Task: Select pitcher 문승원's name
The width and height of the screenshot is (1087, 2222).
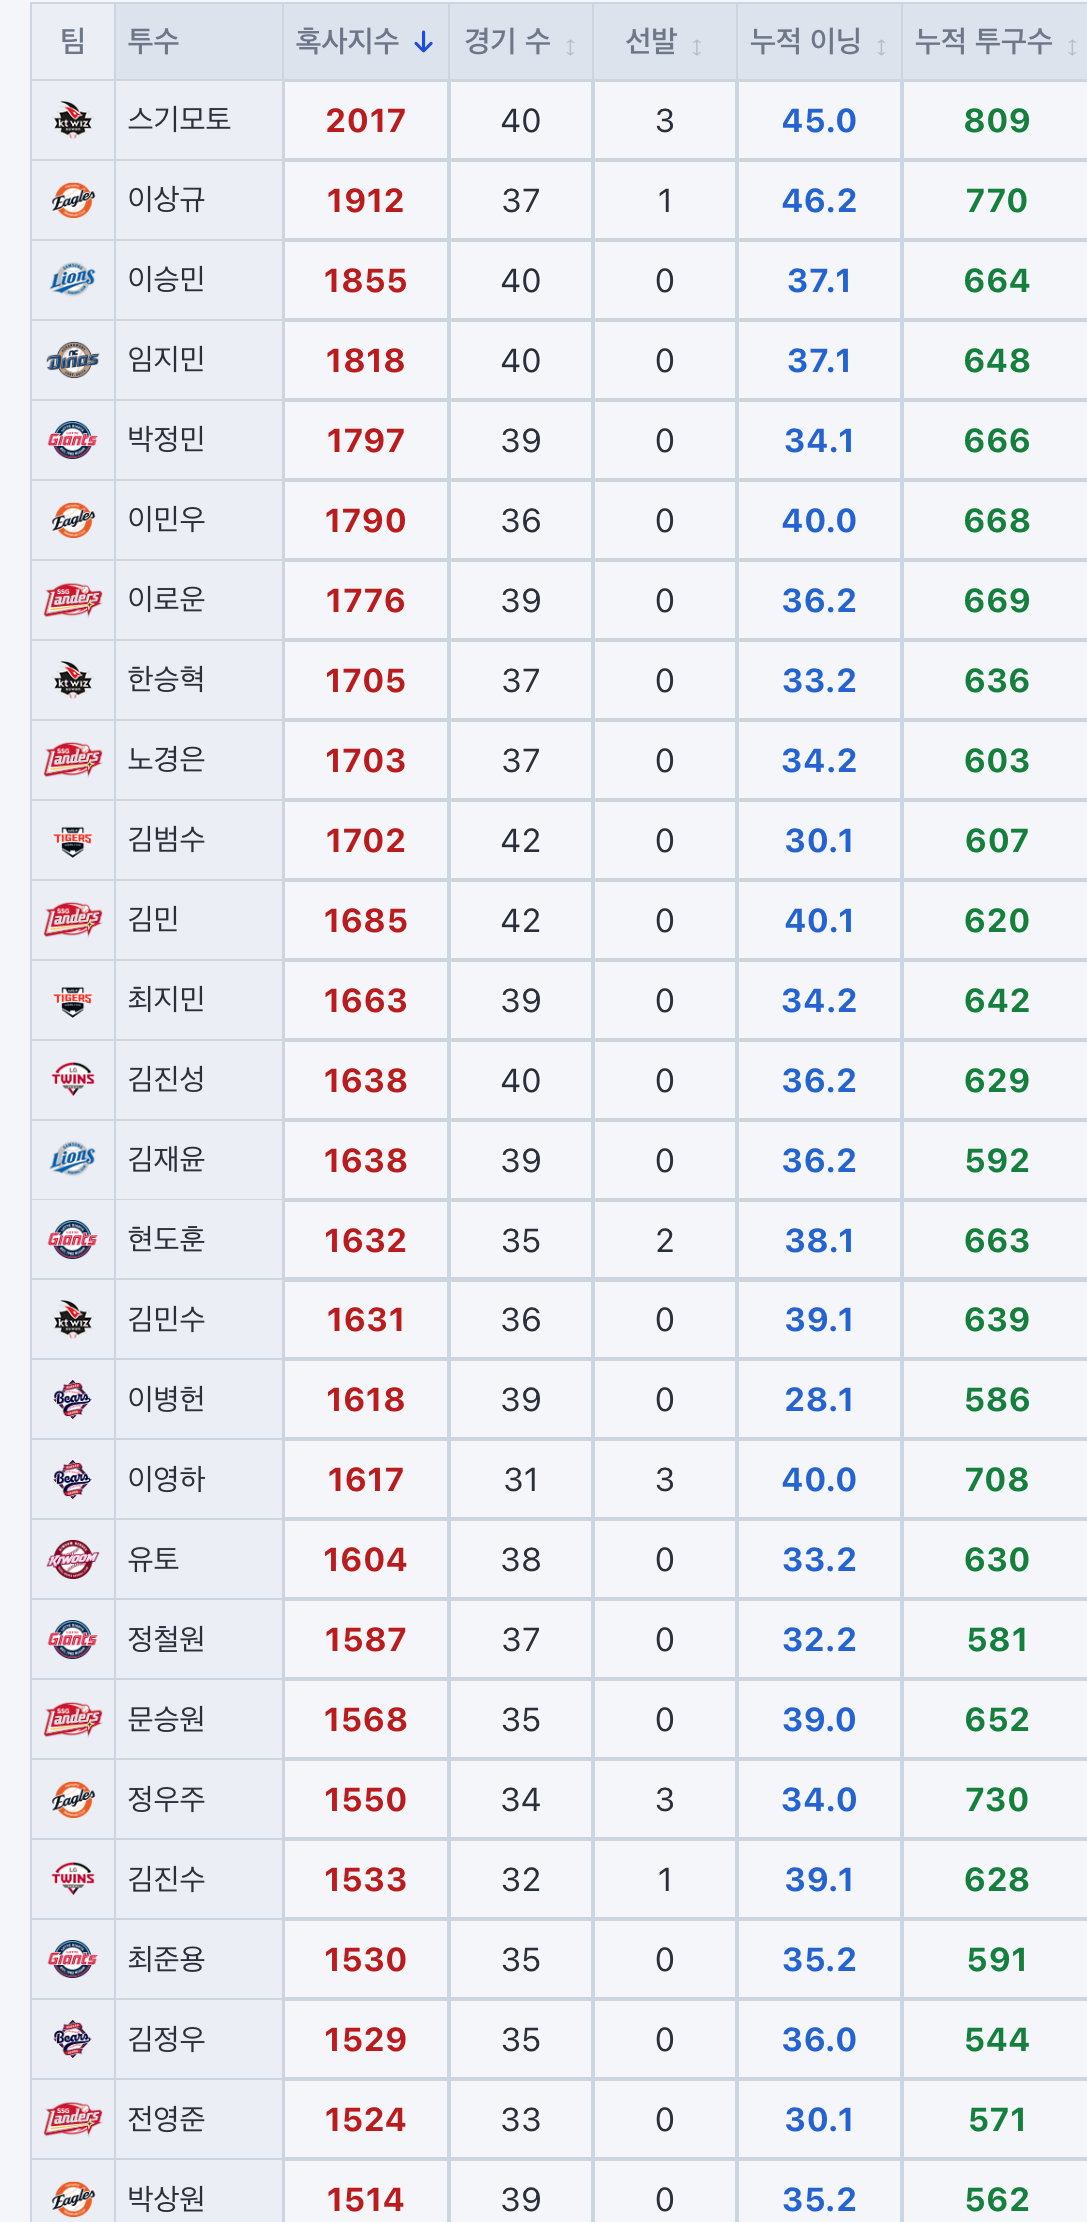Action: tap(166, 1719)
